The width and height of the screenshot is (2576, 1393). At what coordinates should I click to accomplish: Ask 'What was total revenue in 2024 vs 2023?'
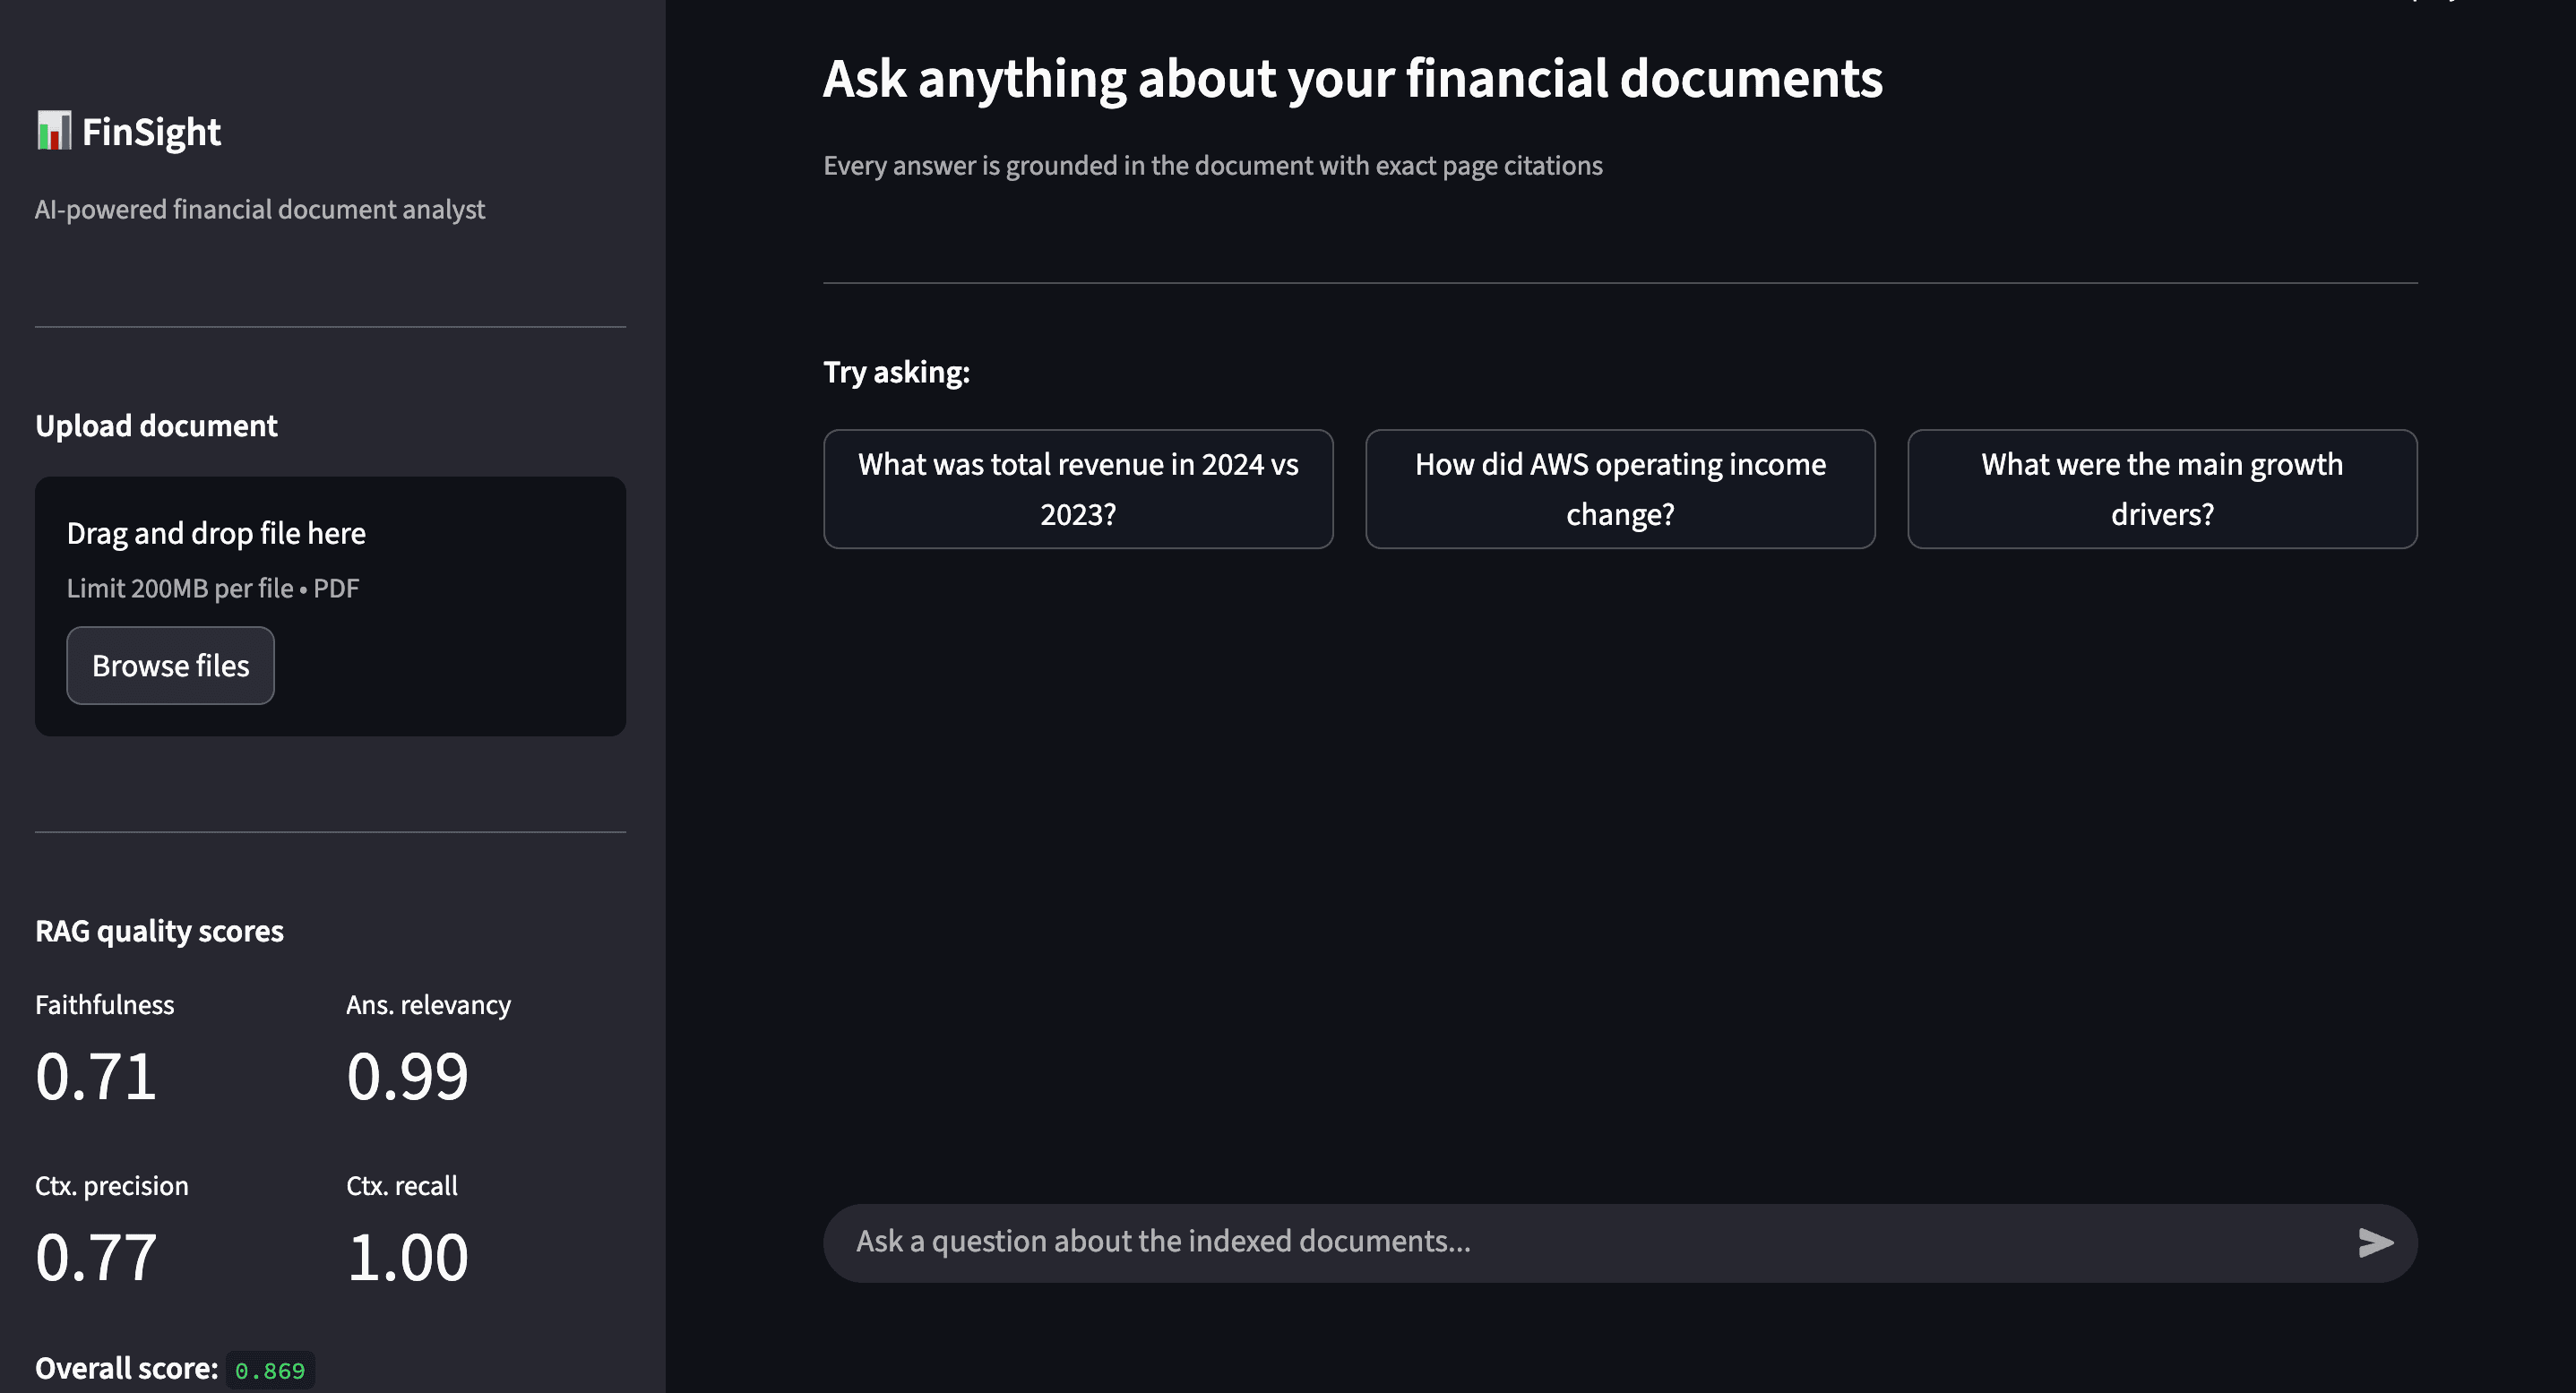pos(1078,489)
